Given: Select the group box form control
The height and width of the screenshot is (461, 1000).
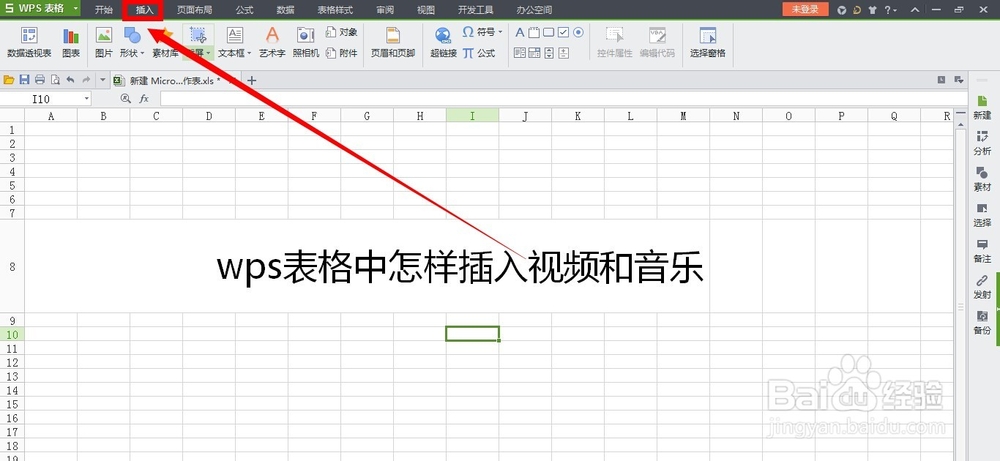Looking at the screenshot, I should [534, 33].
